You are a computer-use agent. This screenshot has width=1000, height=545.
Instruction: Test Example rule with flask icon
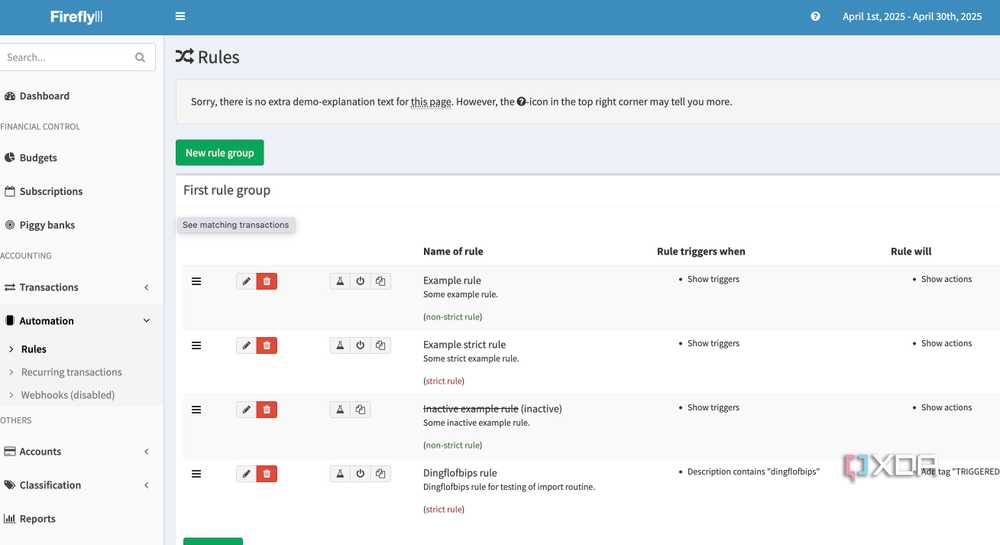(x=340, y=281)
